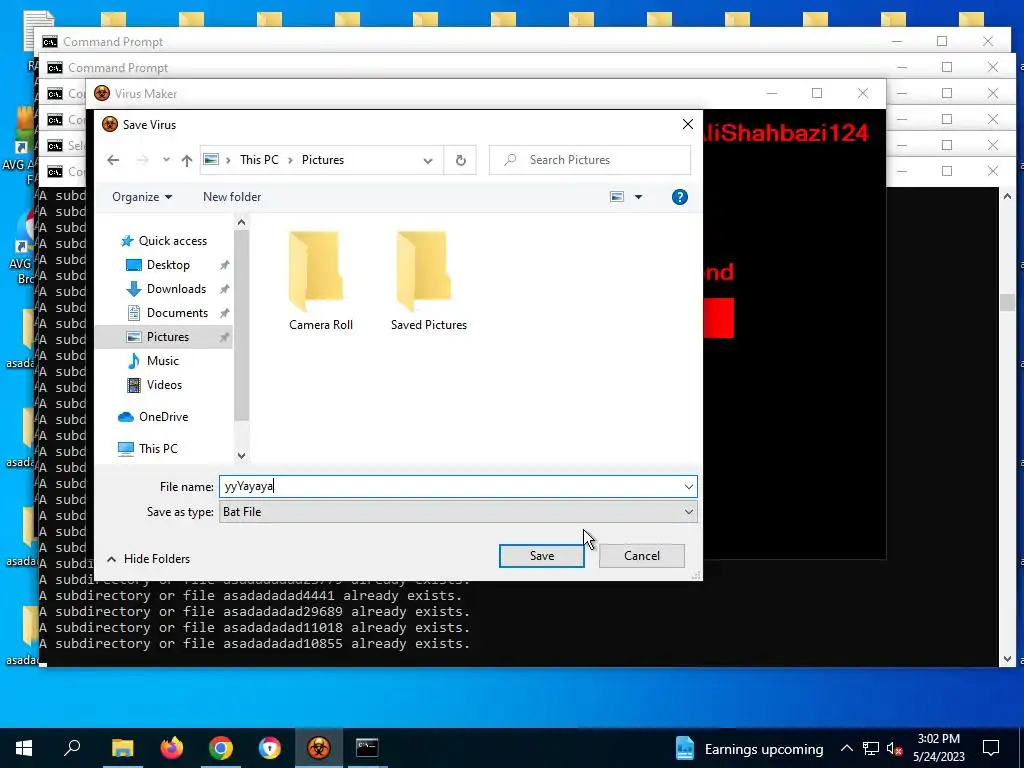The height and width of the screenshot is (768, 1024).
Task: Select This PC in the navigation pane
Action: 148,449
